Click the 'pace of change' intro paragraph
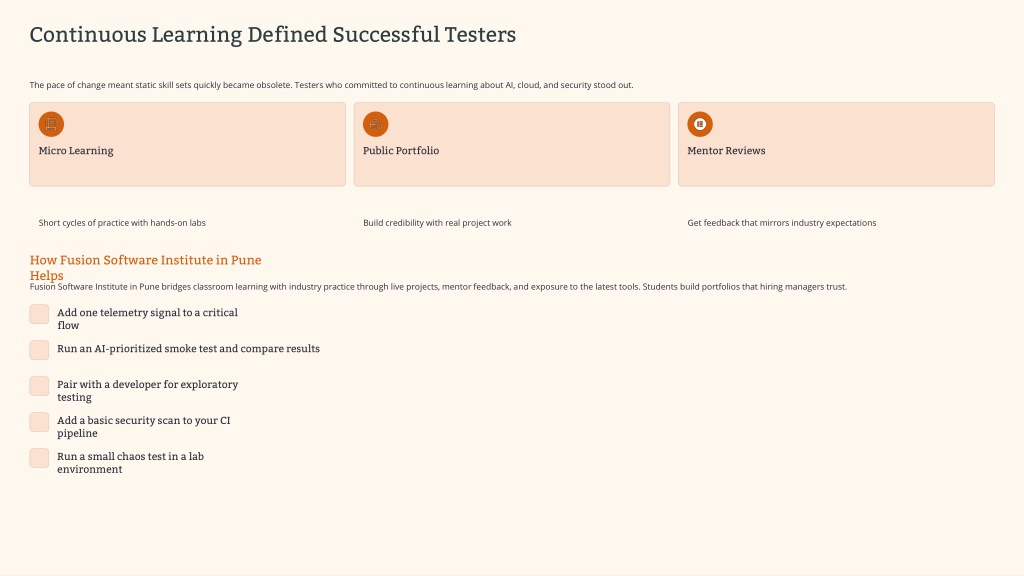1024x576 pixels. [331, 85]
